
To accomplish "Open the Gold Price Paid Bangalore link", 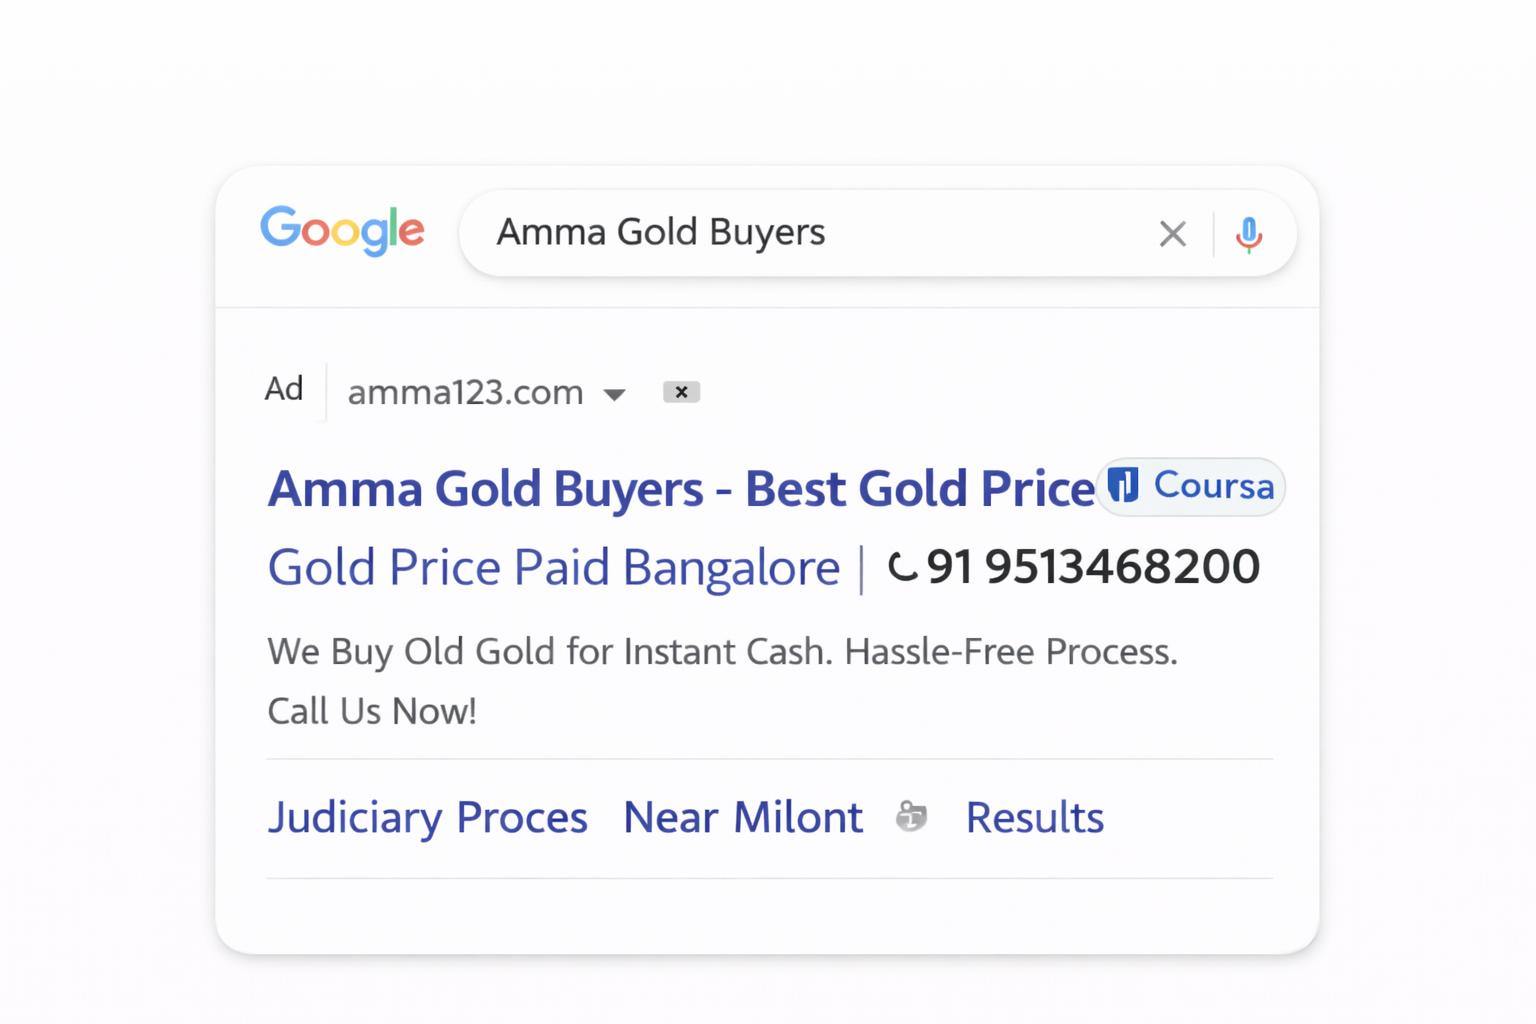I will click(x=553, y=568).
